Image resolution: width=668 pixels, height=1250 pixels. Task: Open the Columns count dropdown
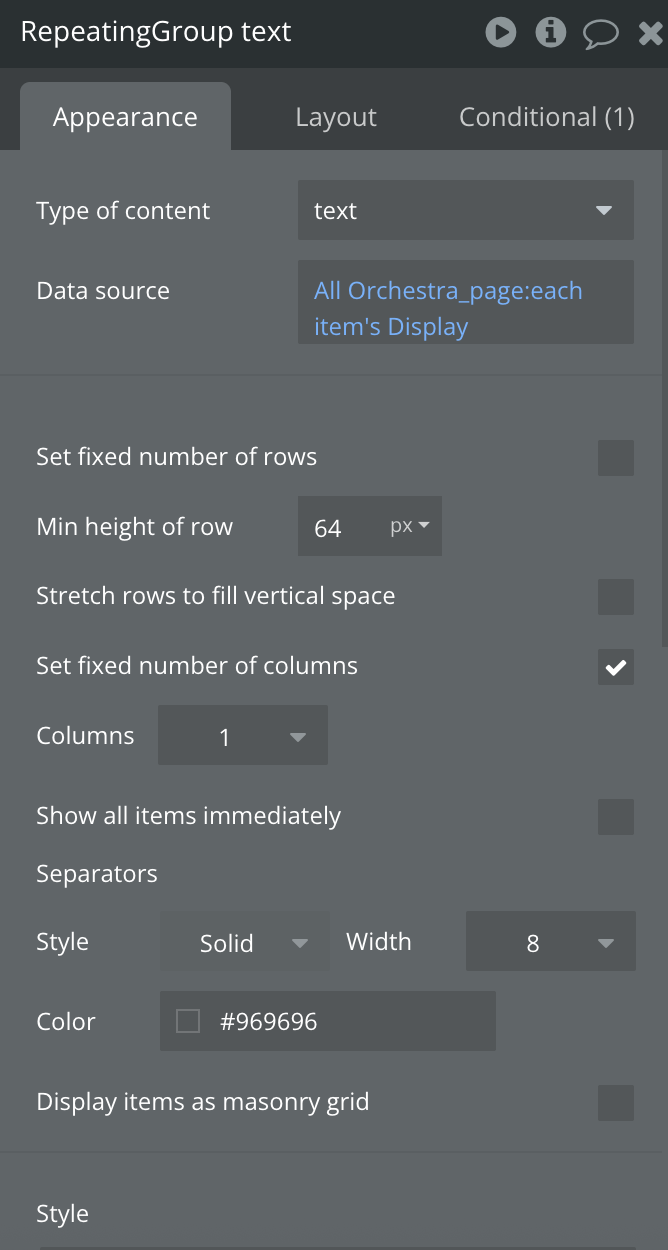point(242,737)
